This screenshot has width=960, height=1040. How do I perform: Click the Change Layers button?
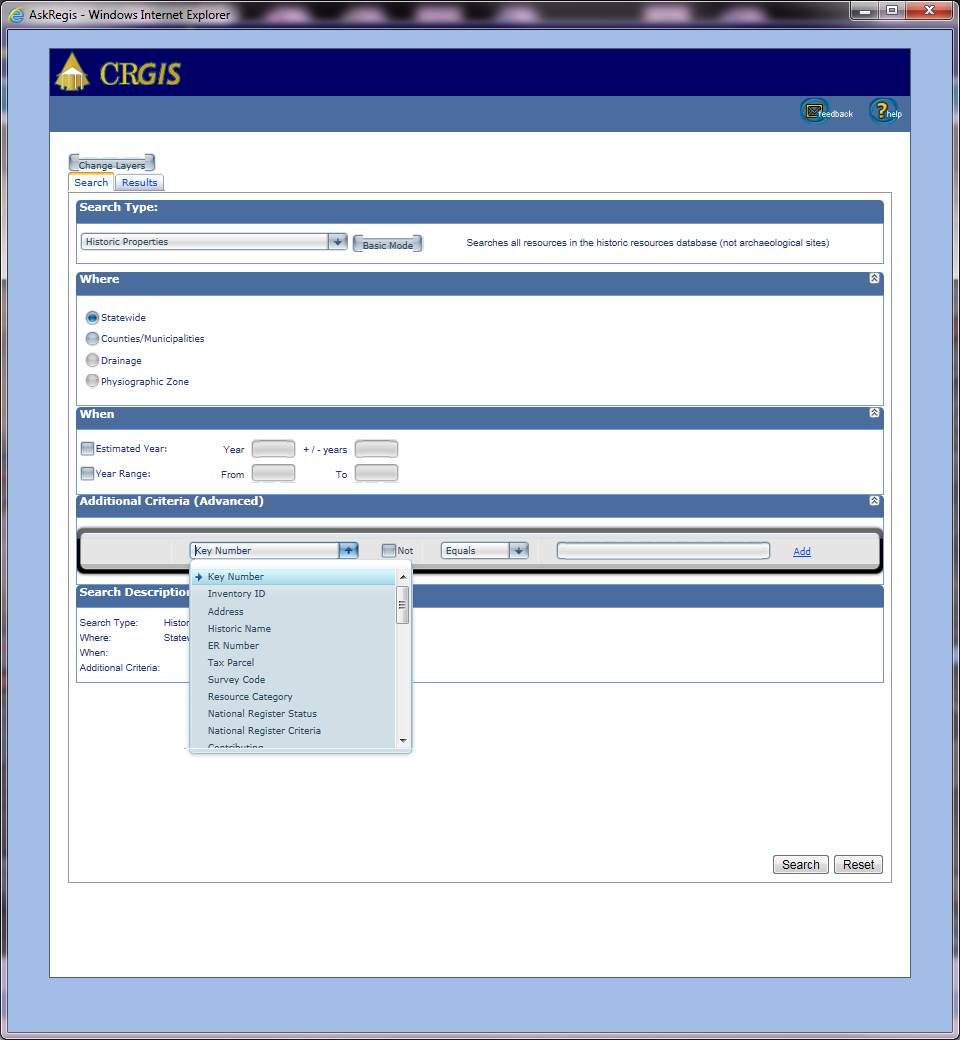pos(111,165)
